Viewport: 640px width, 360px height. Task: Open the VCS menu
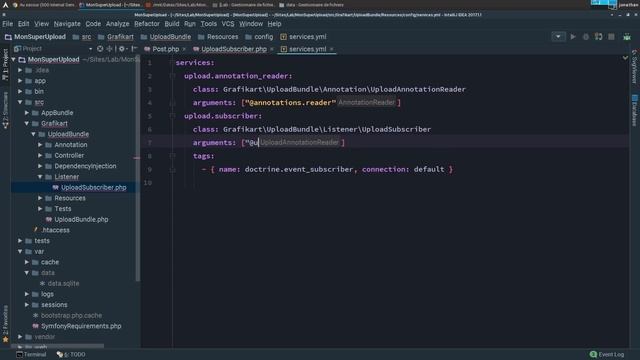pos(228,24)
